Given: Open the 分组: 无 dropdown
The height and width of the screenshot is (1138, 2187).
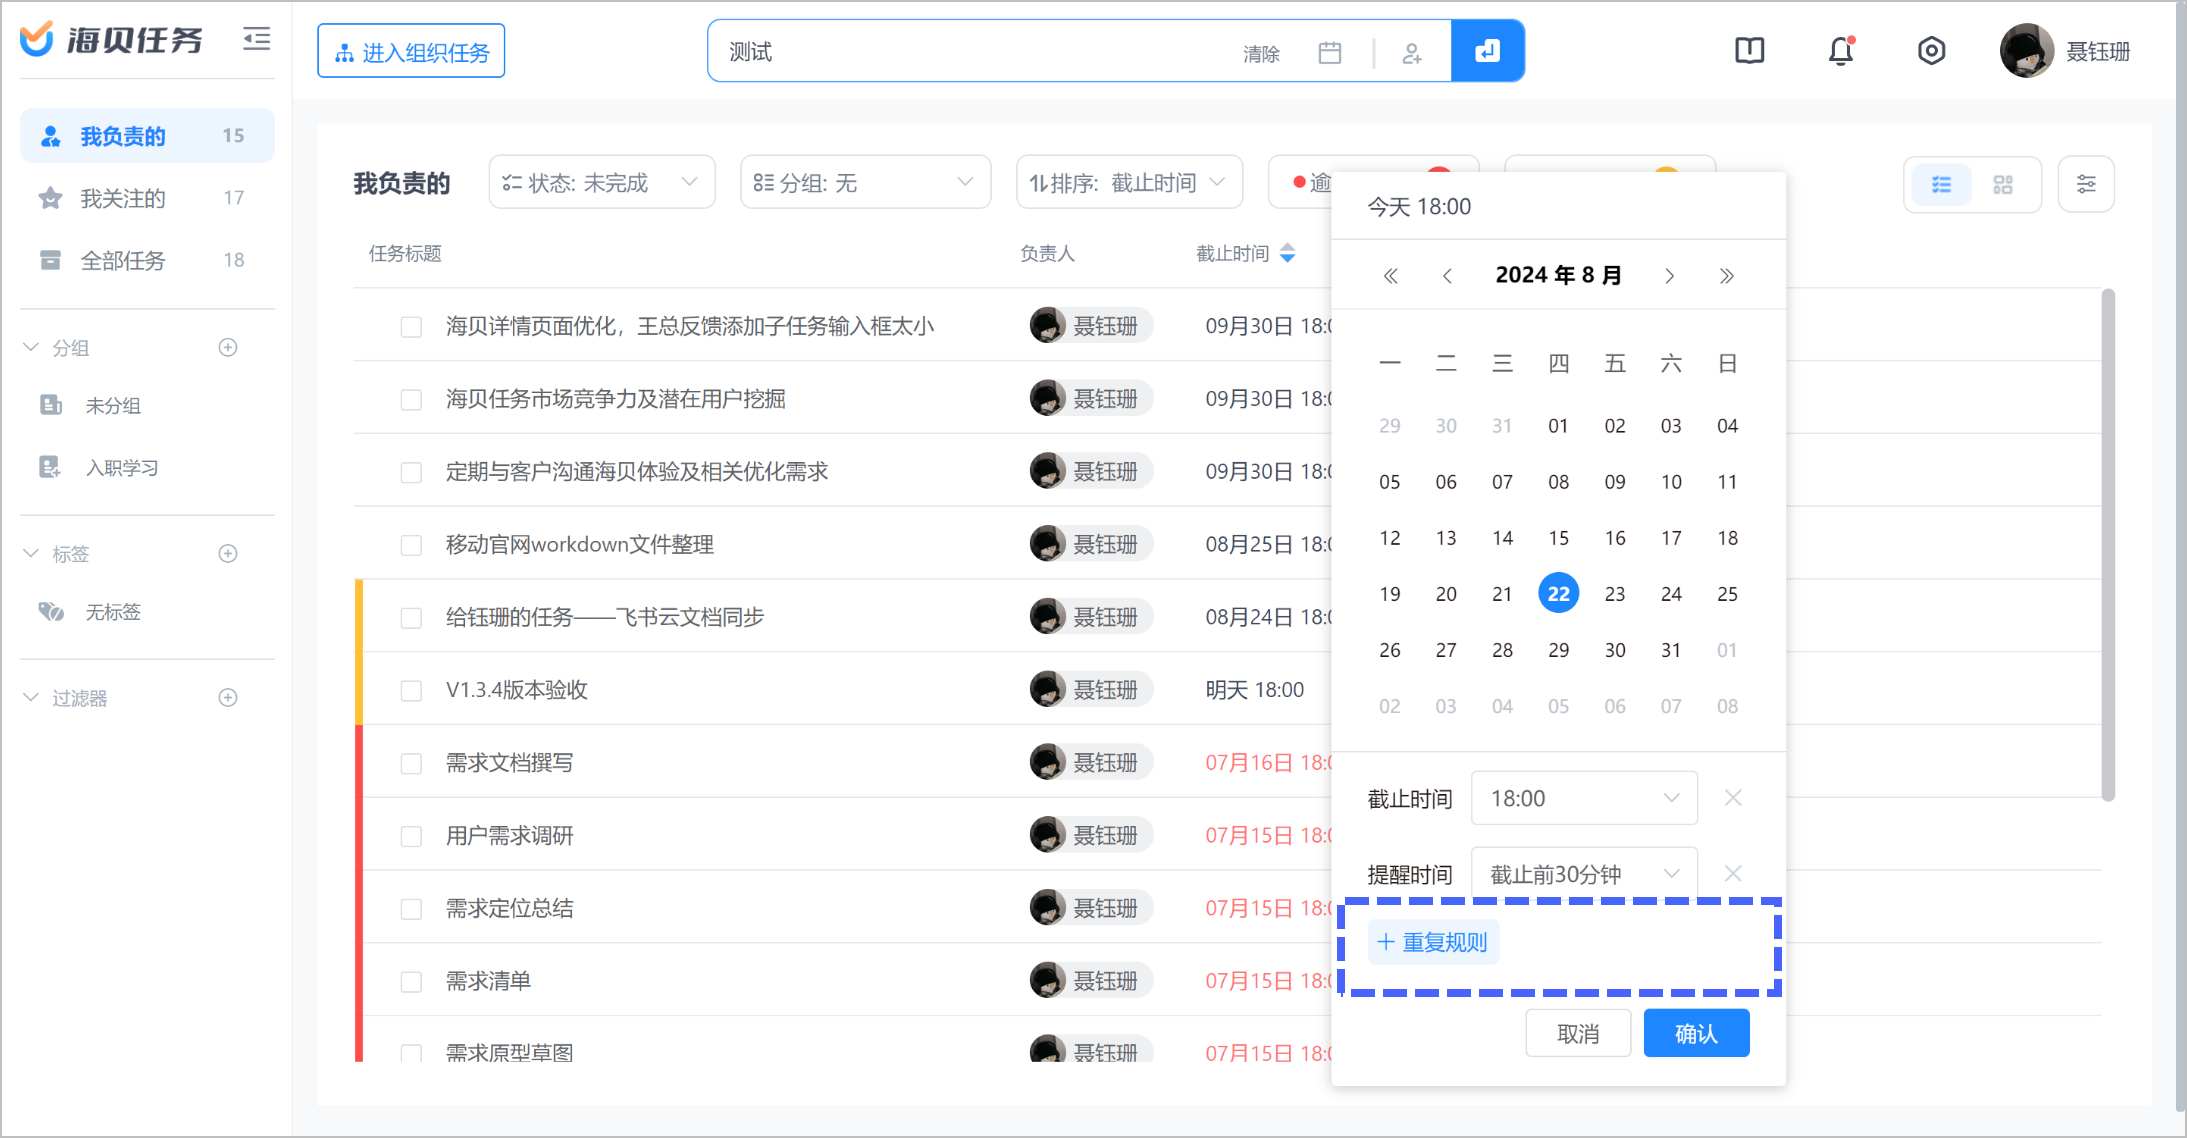Looking at the screenshot, I should 865,183.
